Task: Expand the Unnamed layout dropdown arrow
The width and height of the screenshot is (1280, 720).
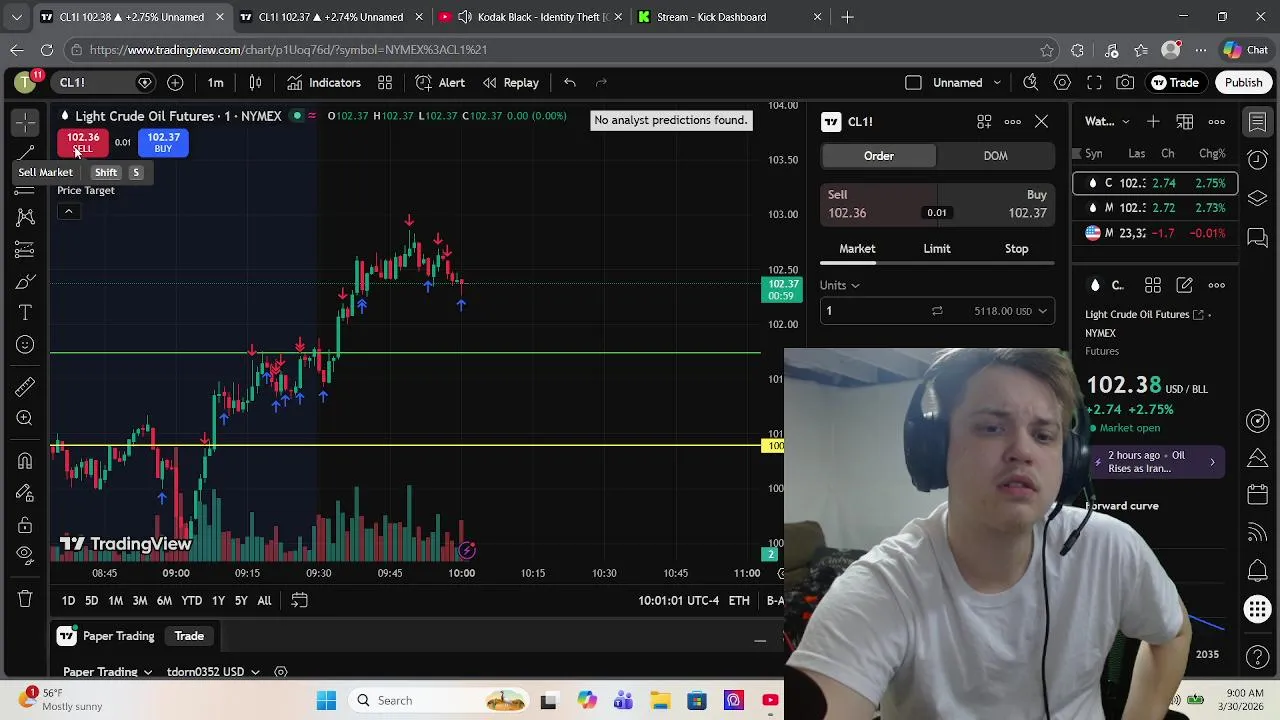Action: pos(995,83)
